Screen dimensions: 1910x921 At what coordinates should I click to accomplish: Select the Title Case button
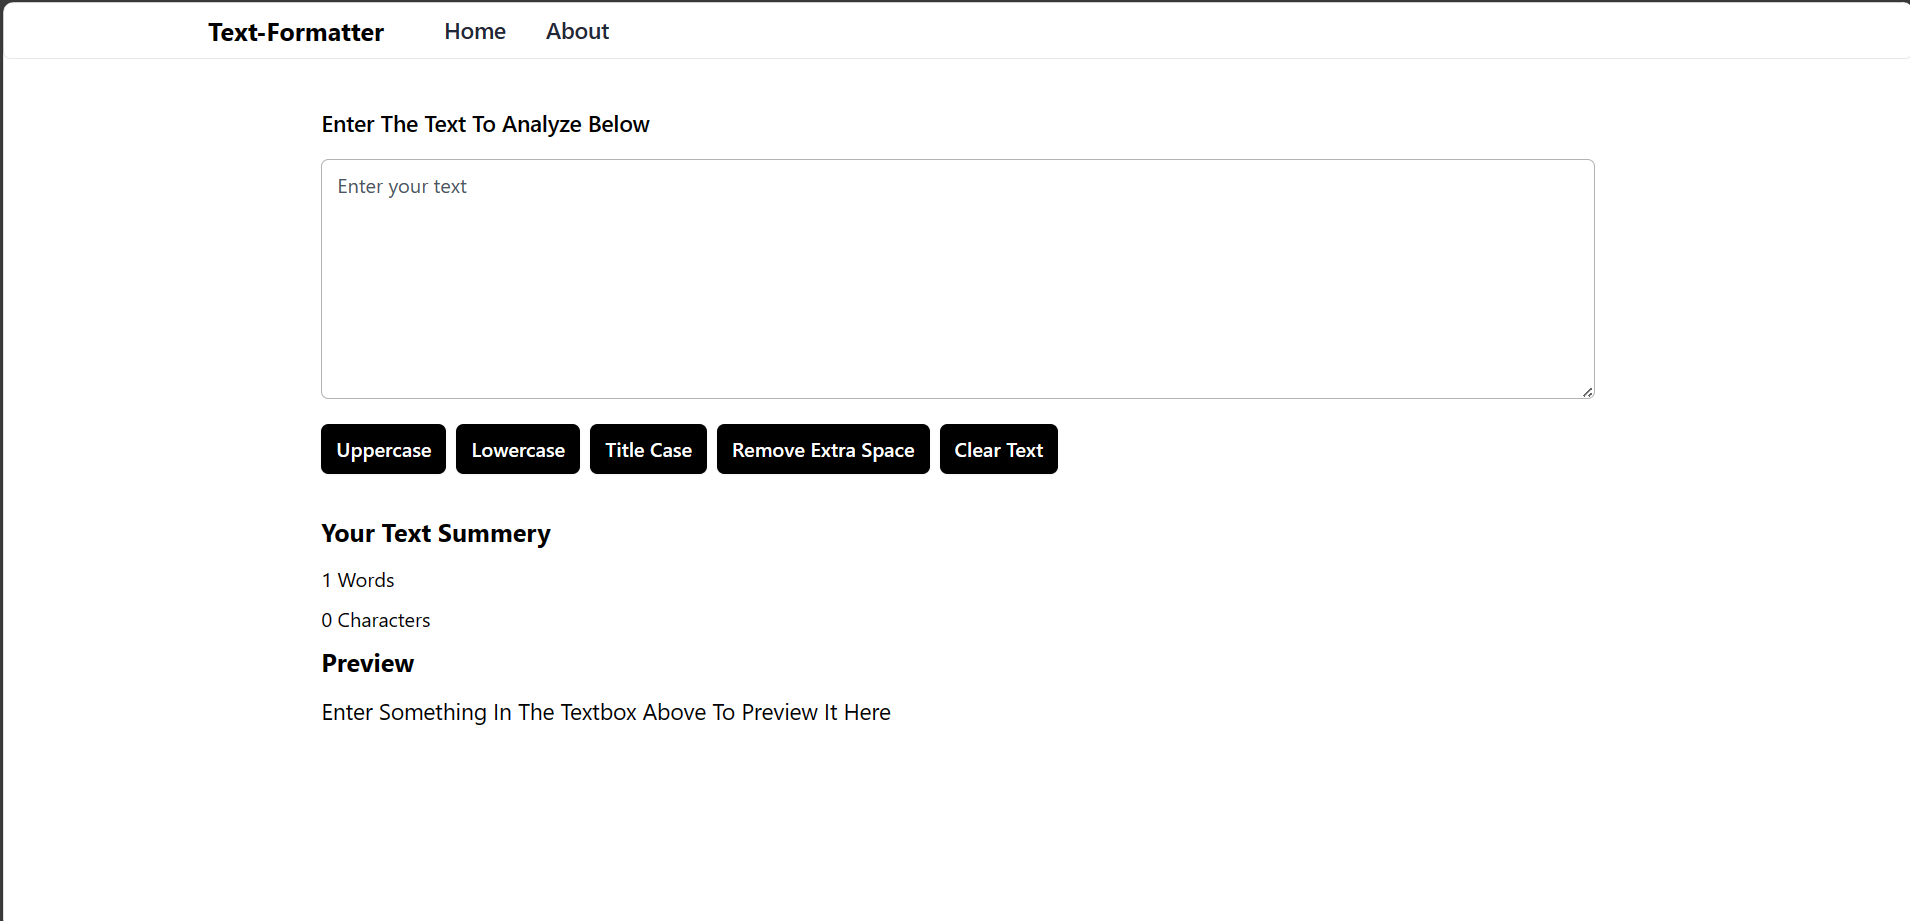click(648, 449)
